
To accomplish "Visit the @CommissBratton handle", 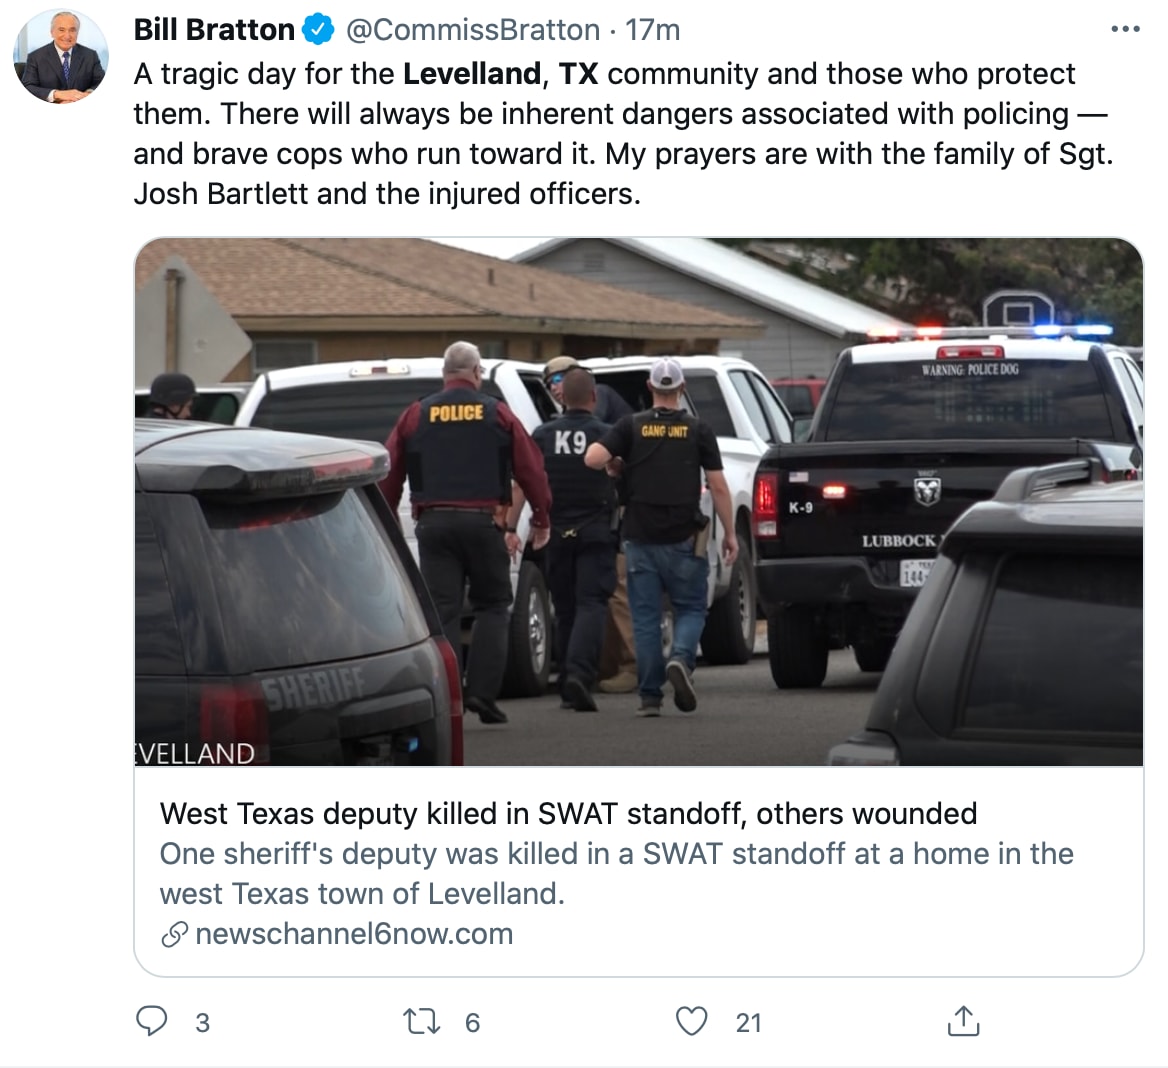I will coord(472,30).
